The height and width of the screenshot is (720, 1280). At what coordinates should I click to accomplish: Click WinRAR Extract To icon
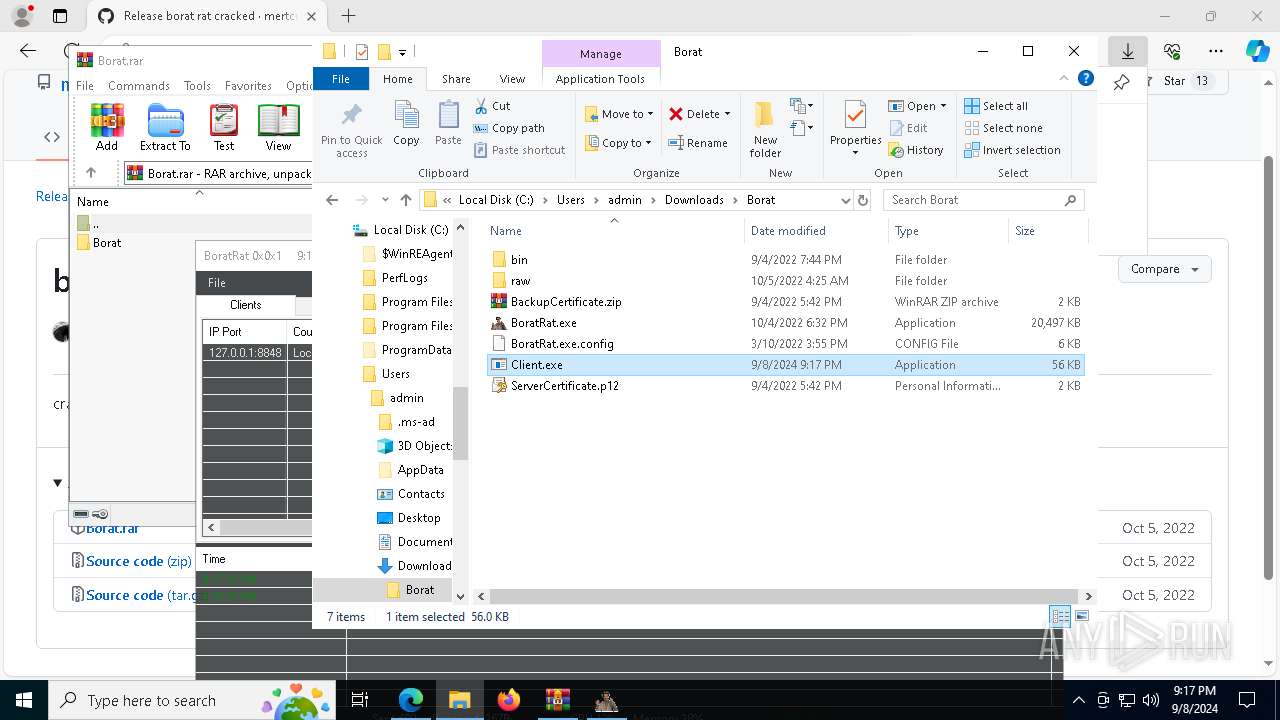click(165, 128)
